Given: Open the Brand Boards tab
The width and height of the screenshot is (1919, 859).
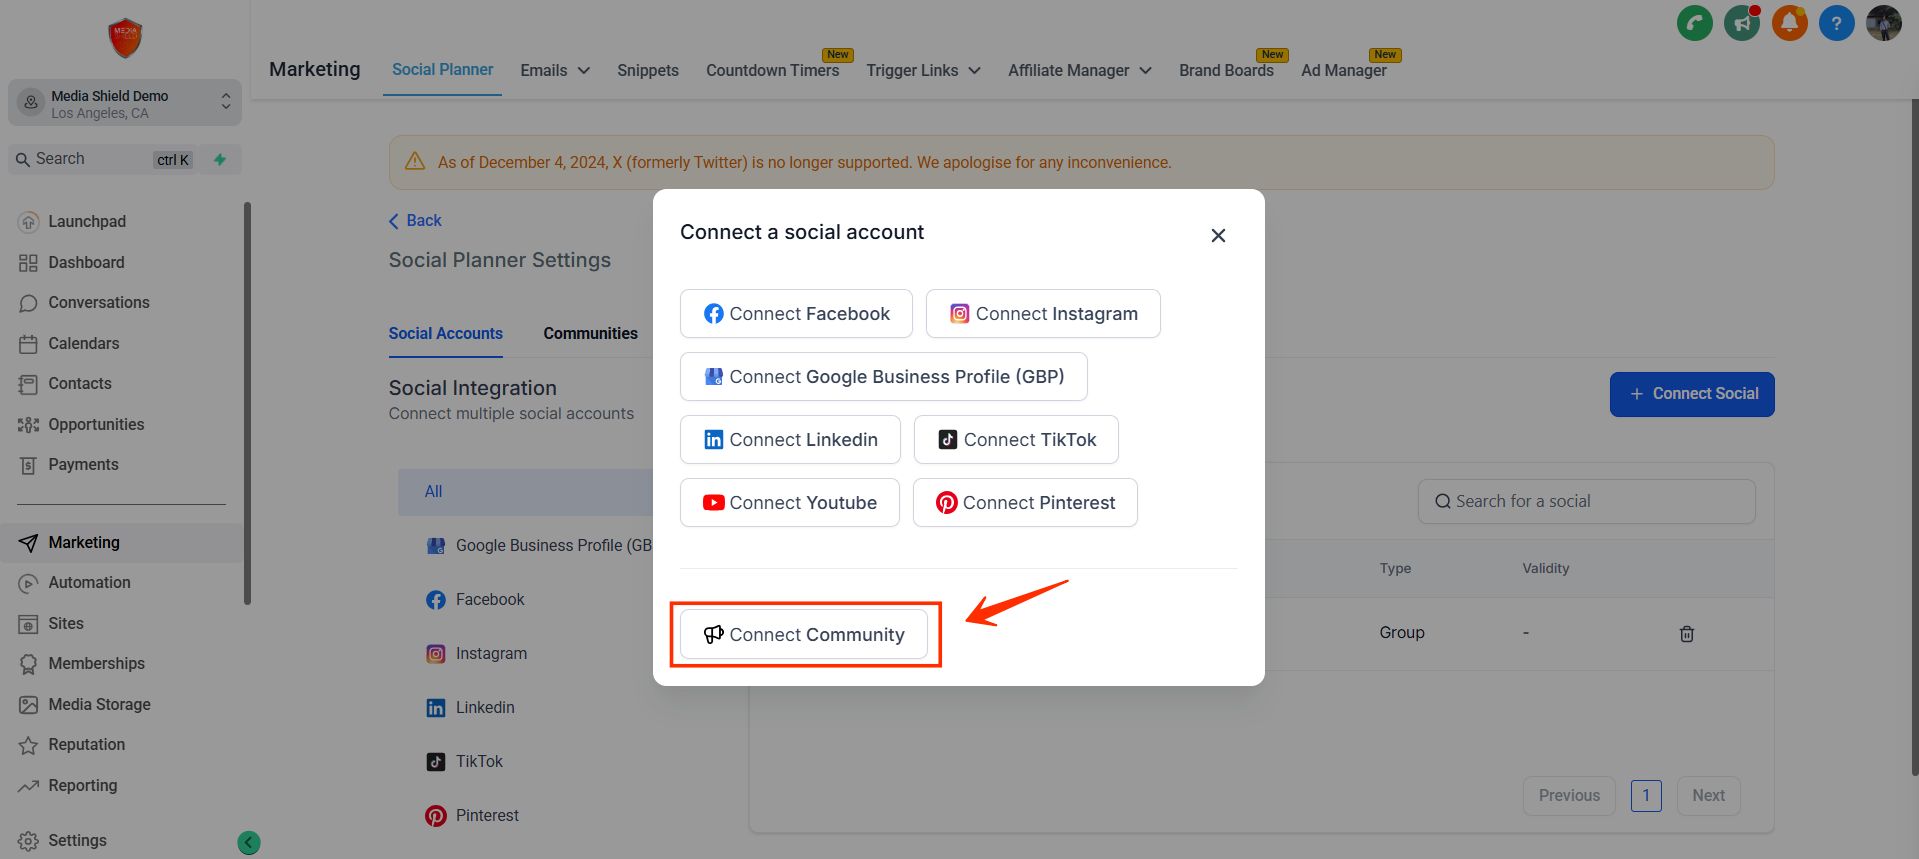Looking at the screenshot, I should click(x=1226, y=70).
